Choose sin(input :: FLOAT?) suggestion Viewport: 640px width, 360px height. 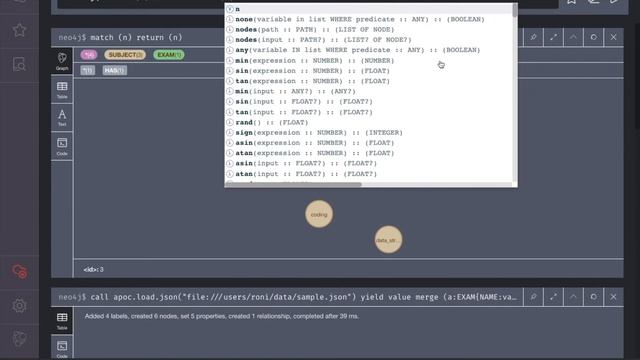(369, 101)
